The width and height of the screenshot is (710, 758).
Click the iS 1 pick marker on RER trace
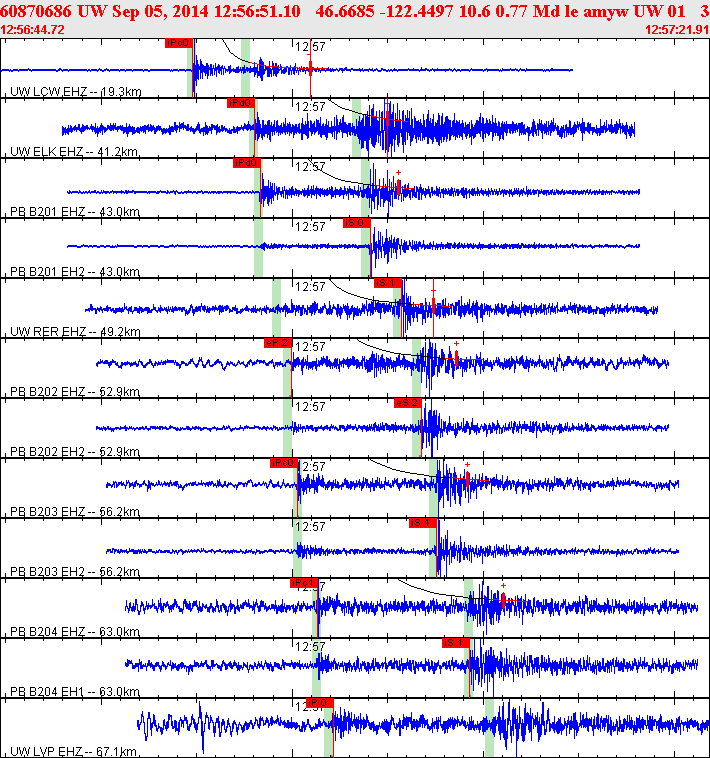tap(387, 283)
